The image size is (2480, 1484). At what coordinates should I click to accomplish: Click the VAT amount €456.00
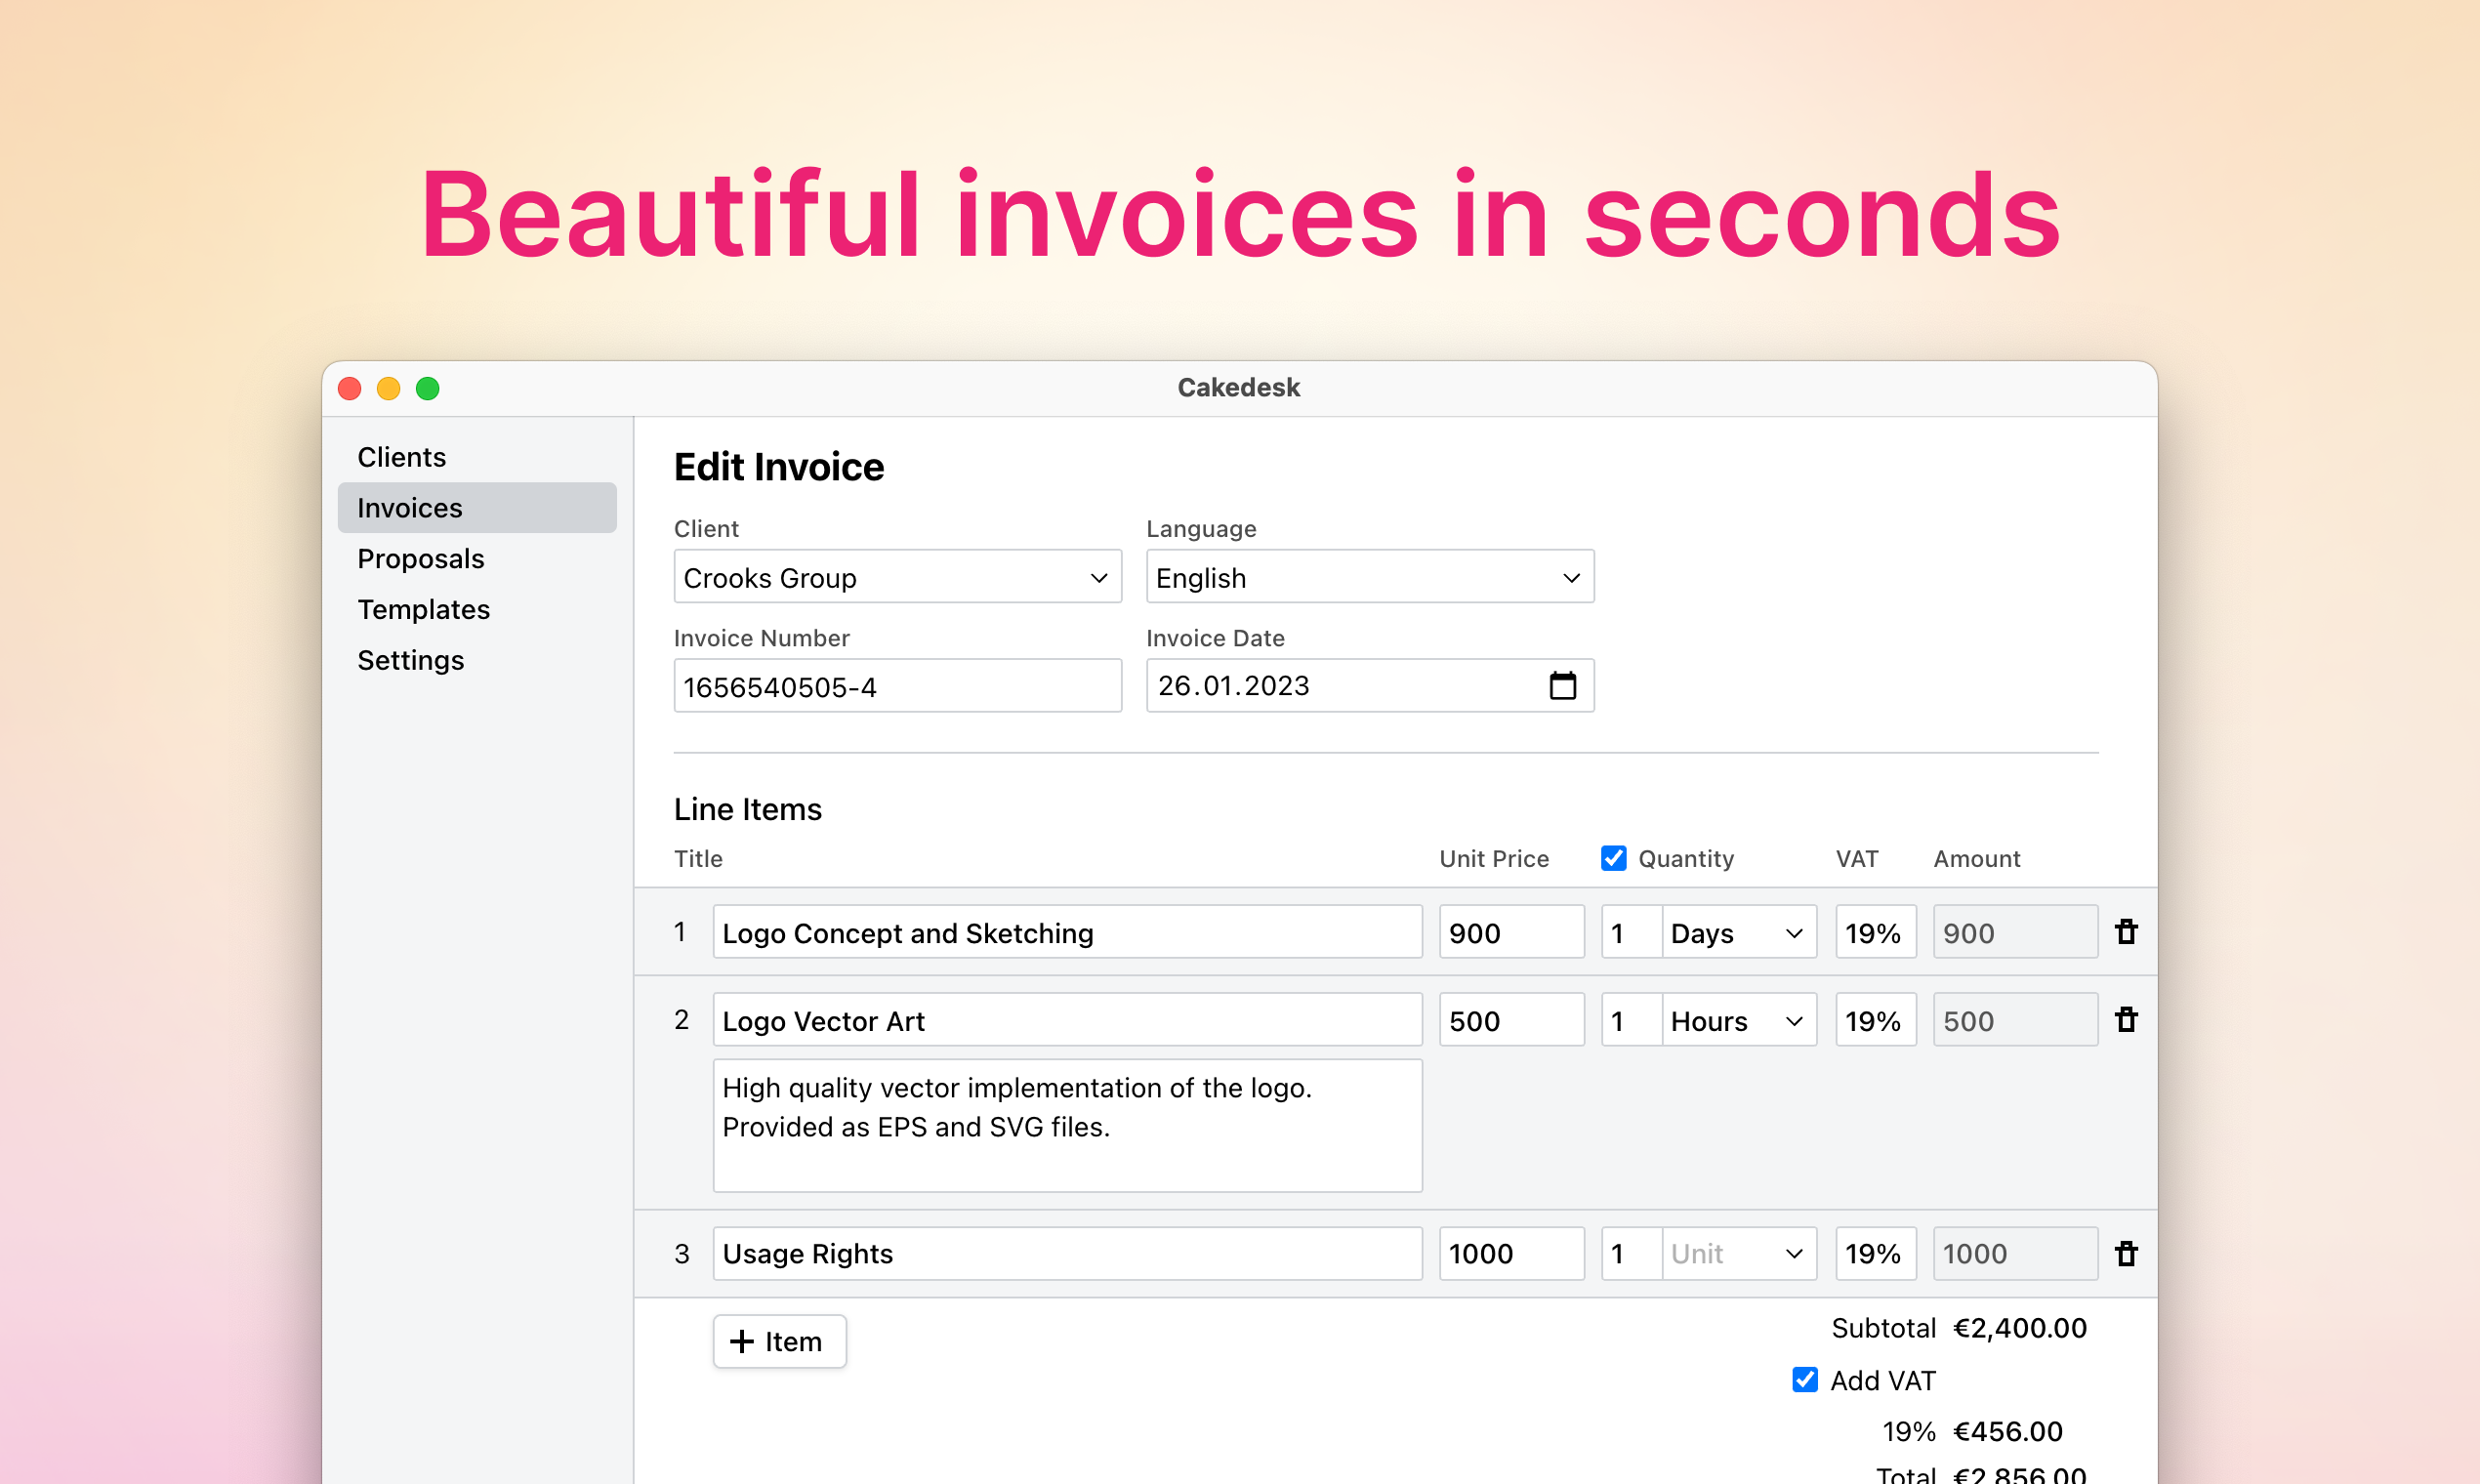click(x=2008, y=1431)
